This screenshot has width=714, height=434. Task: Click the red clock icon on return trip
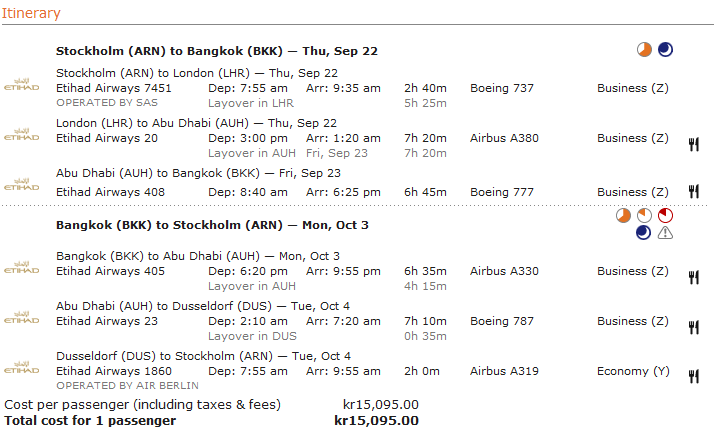coord(665,215)
